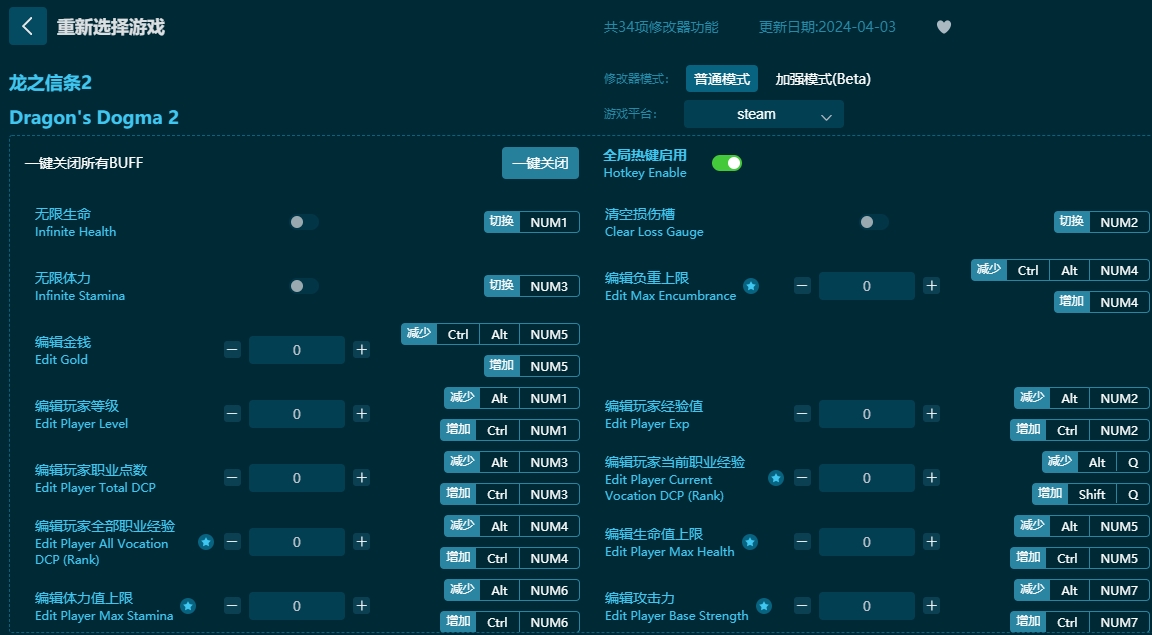Turn off the Hotkey Enable switch
This screenshot has width=1152, height=635.
coord(727,163)
